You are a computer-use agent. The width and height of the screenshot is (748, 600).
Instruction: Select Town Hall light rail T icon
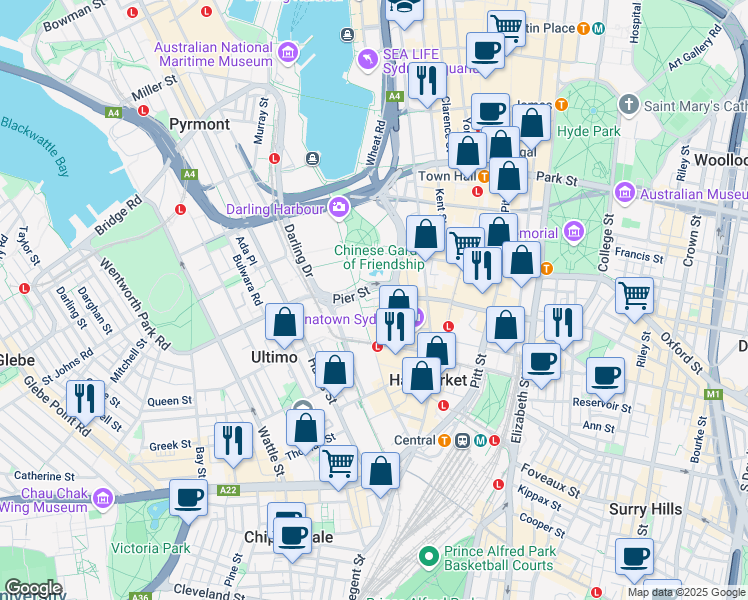484,177
